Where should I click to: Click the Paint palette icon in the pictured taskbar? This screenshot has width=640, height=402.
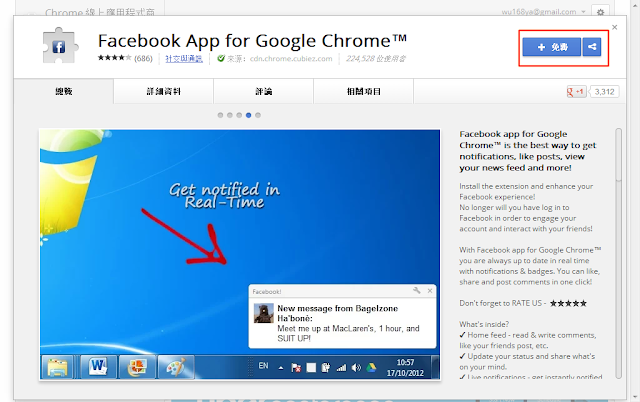[x=175, y=367]
